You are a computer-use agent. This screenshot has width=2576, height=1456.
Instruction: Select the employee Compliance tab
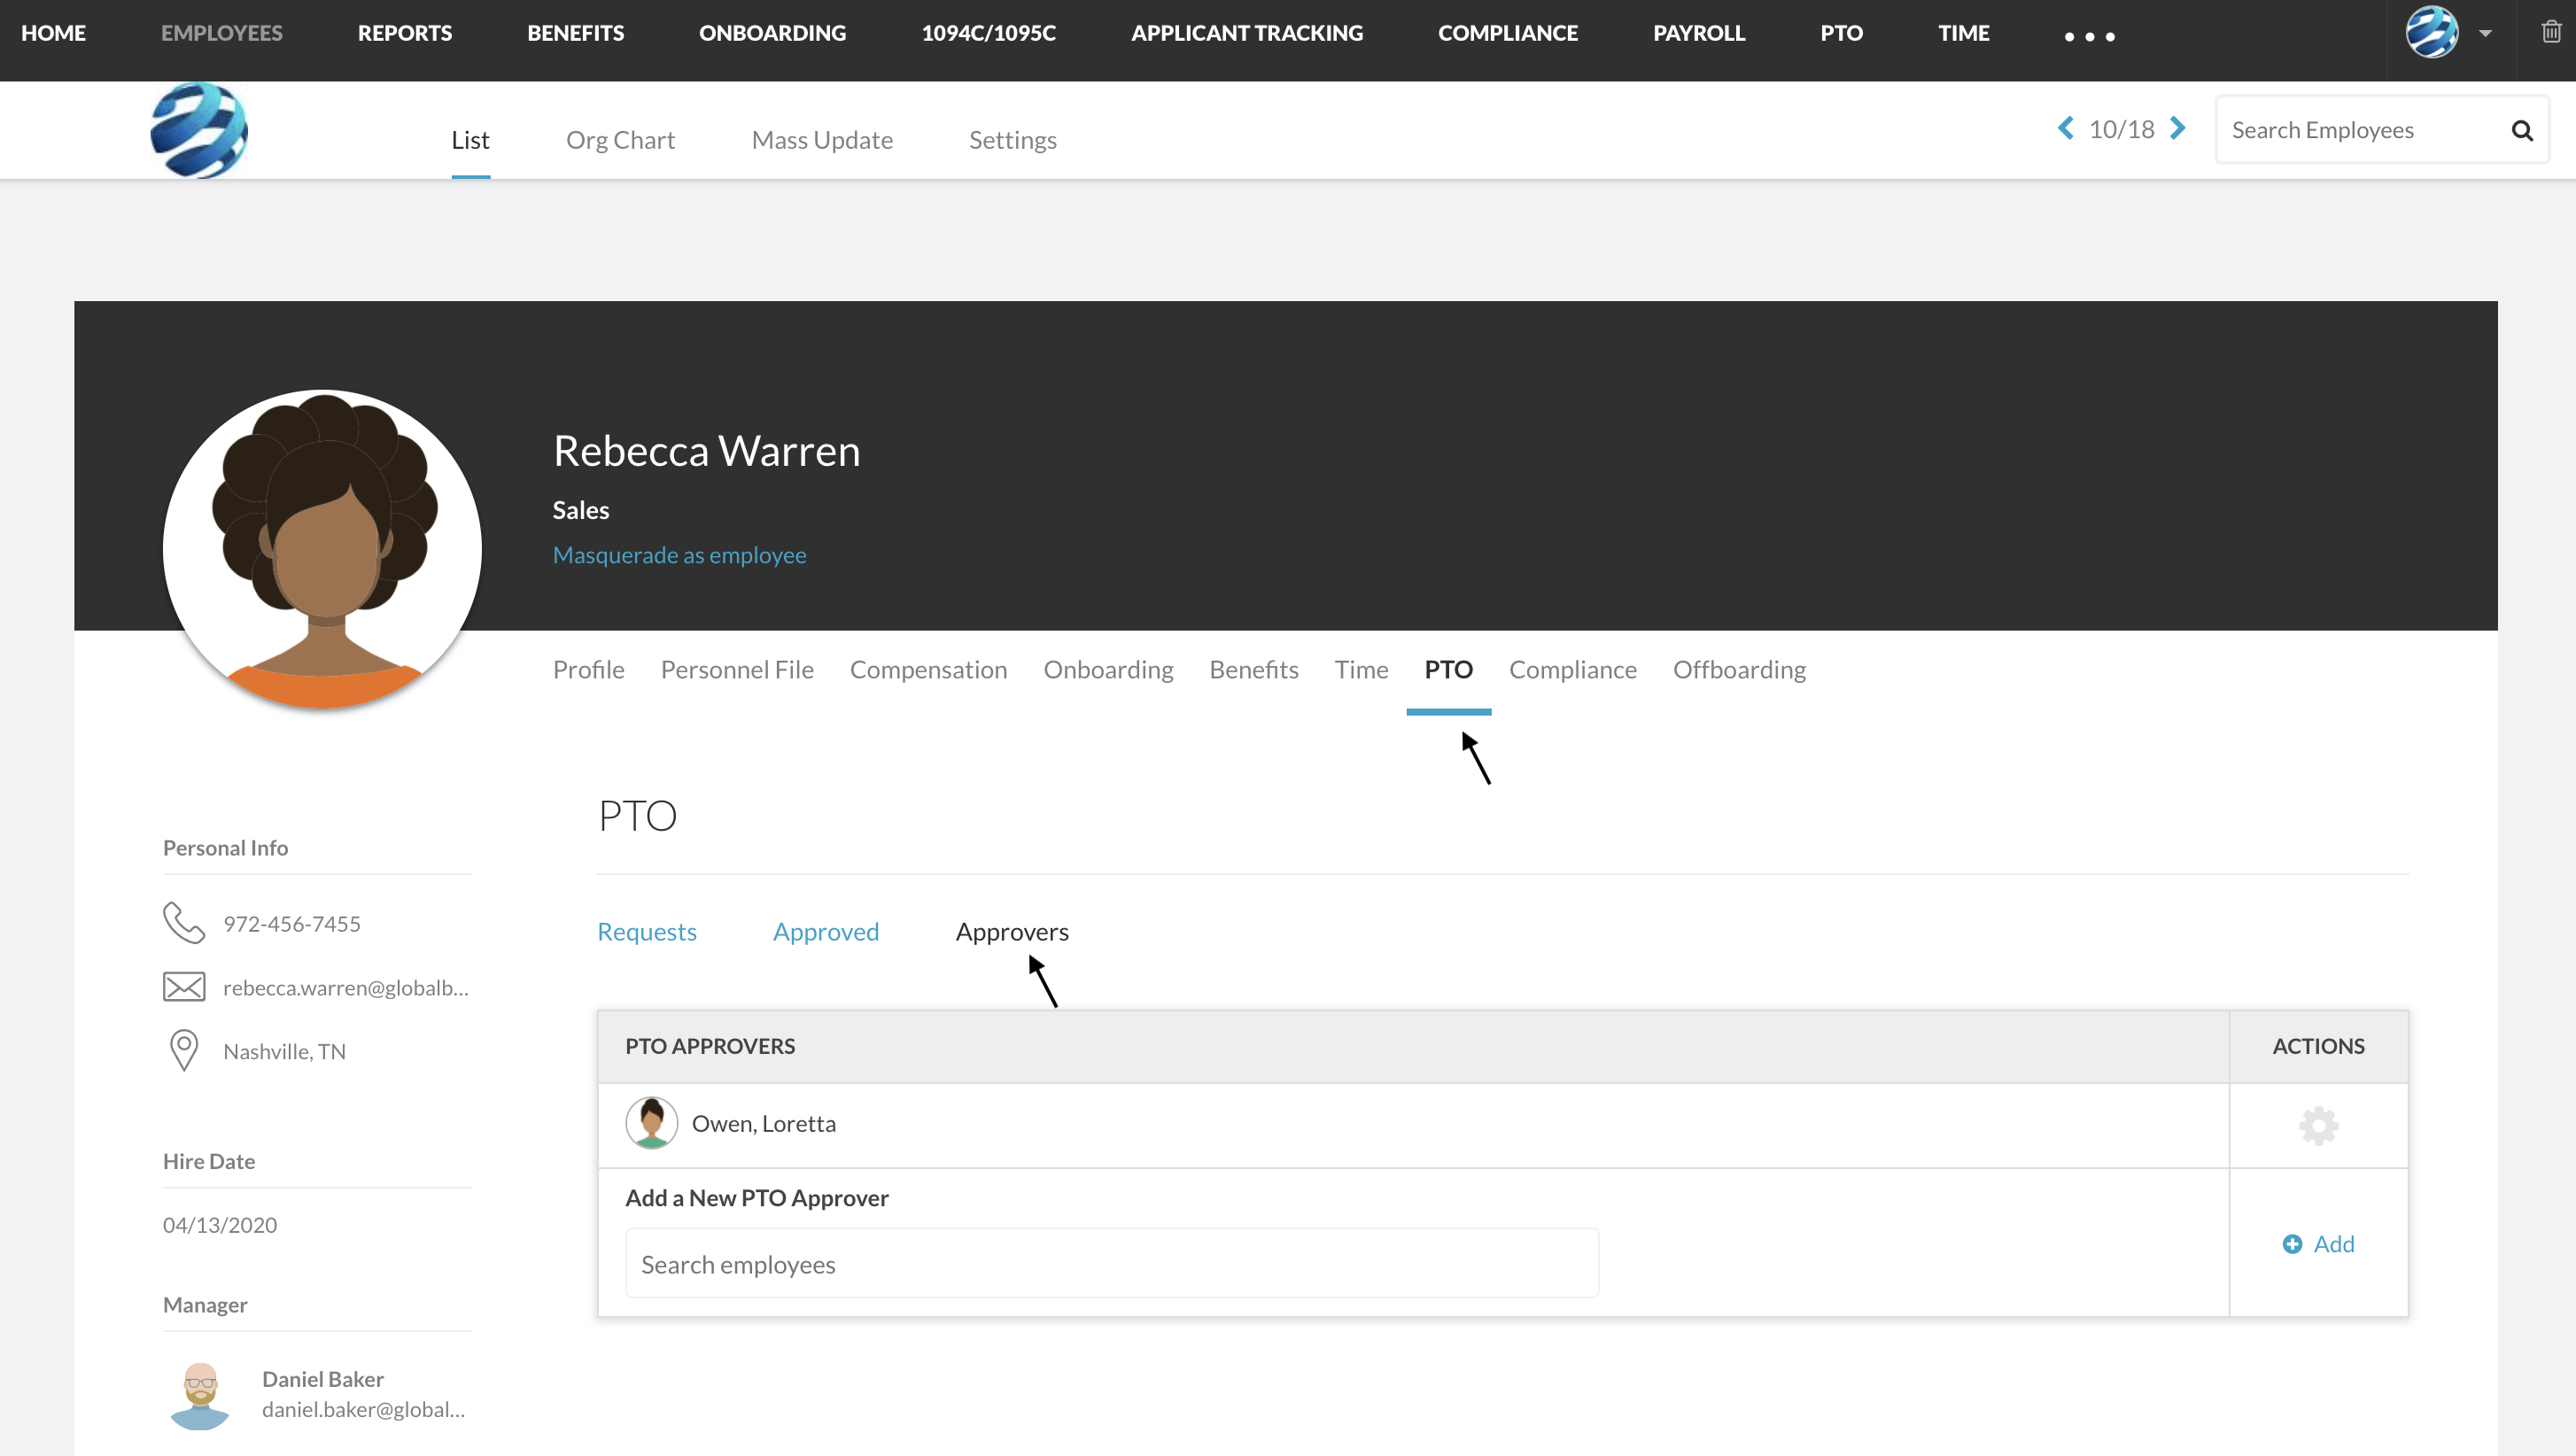click(x=1573, y=670)
